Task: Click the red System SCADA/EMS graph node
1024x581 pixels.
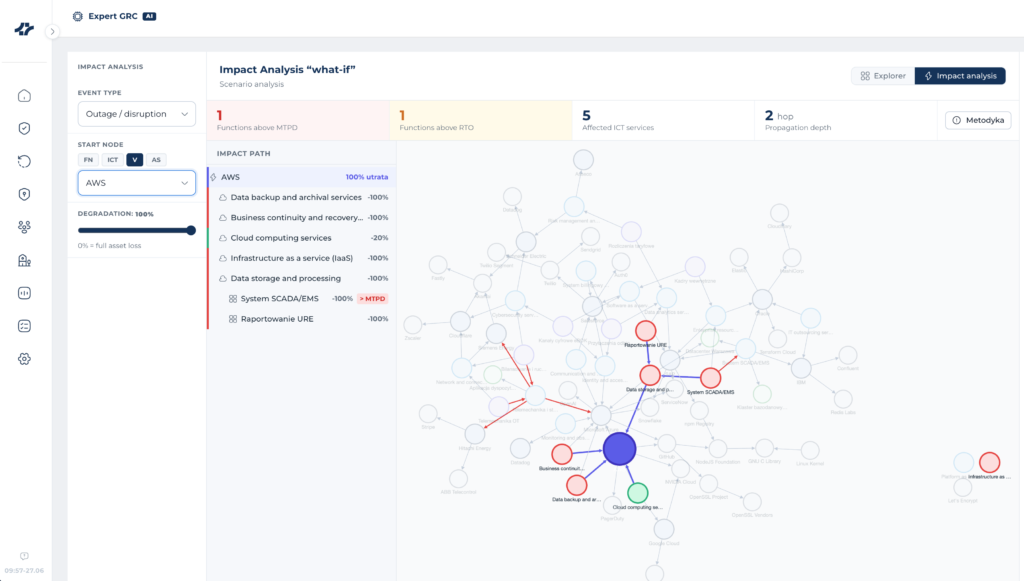Action: pos(711,378)
